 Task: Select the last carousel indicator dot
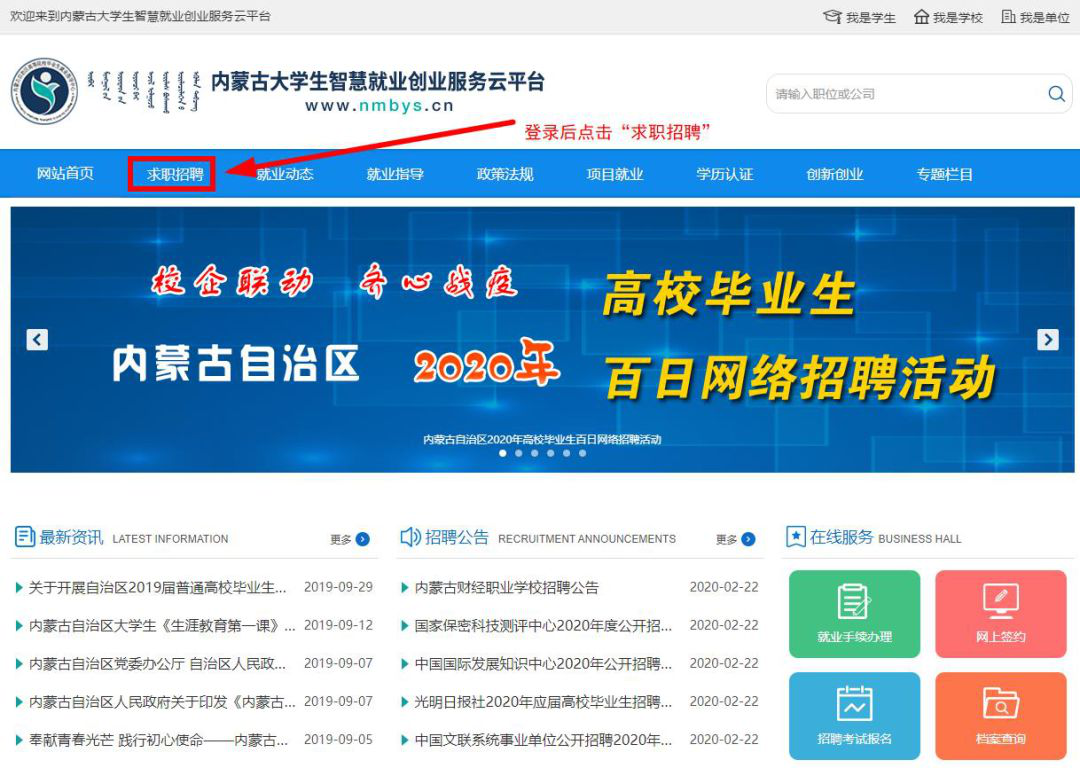583,453
